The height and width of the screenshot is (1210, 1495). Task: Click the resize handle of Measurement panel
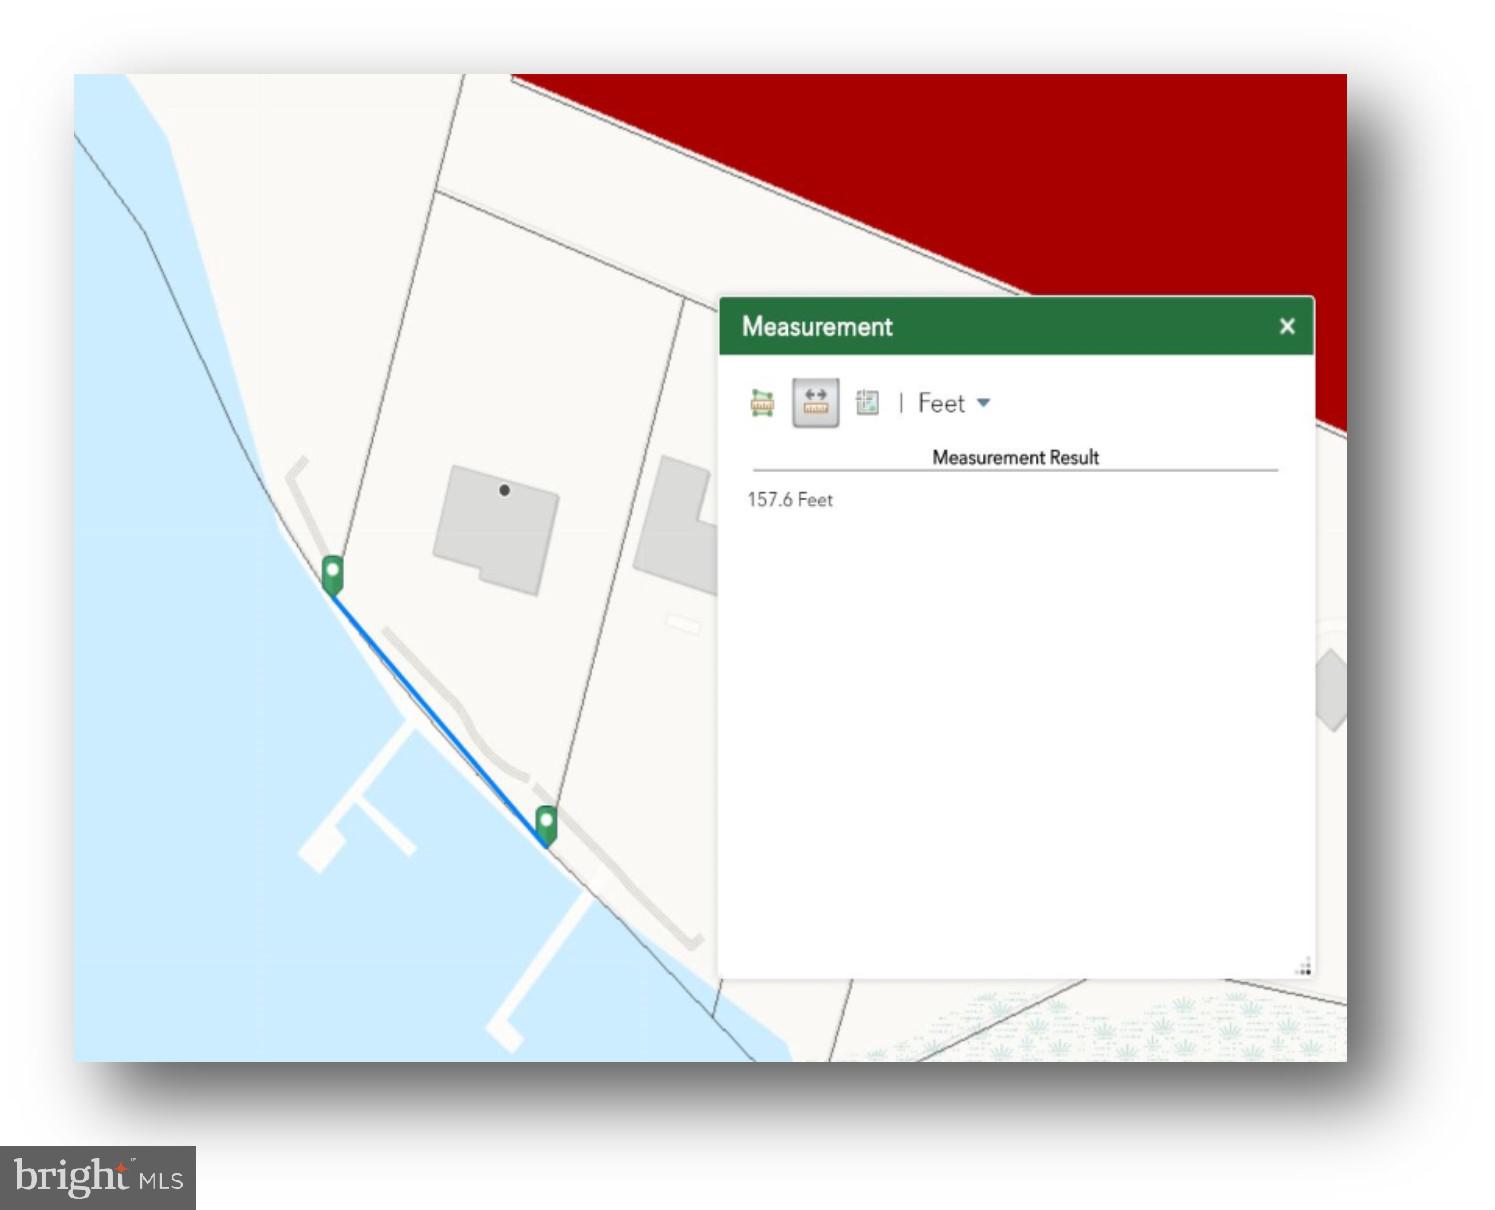[x=1304, y=967]
